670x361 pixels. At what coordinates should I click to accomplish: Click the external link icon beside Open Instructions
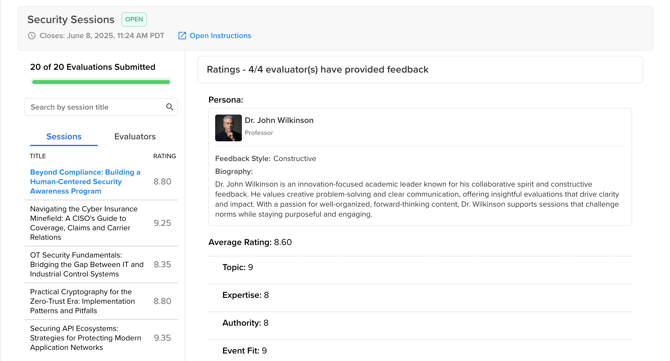coord(182,35)
